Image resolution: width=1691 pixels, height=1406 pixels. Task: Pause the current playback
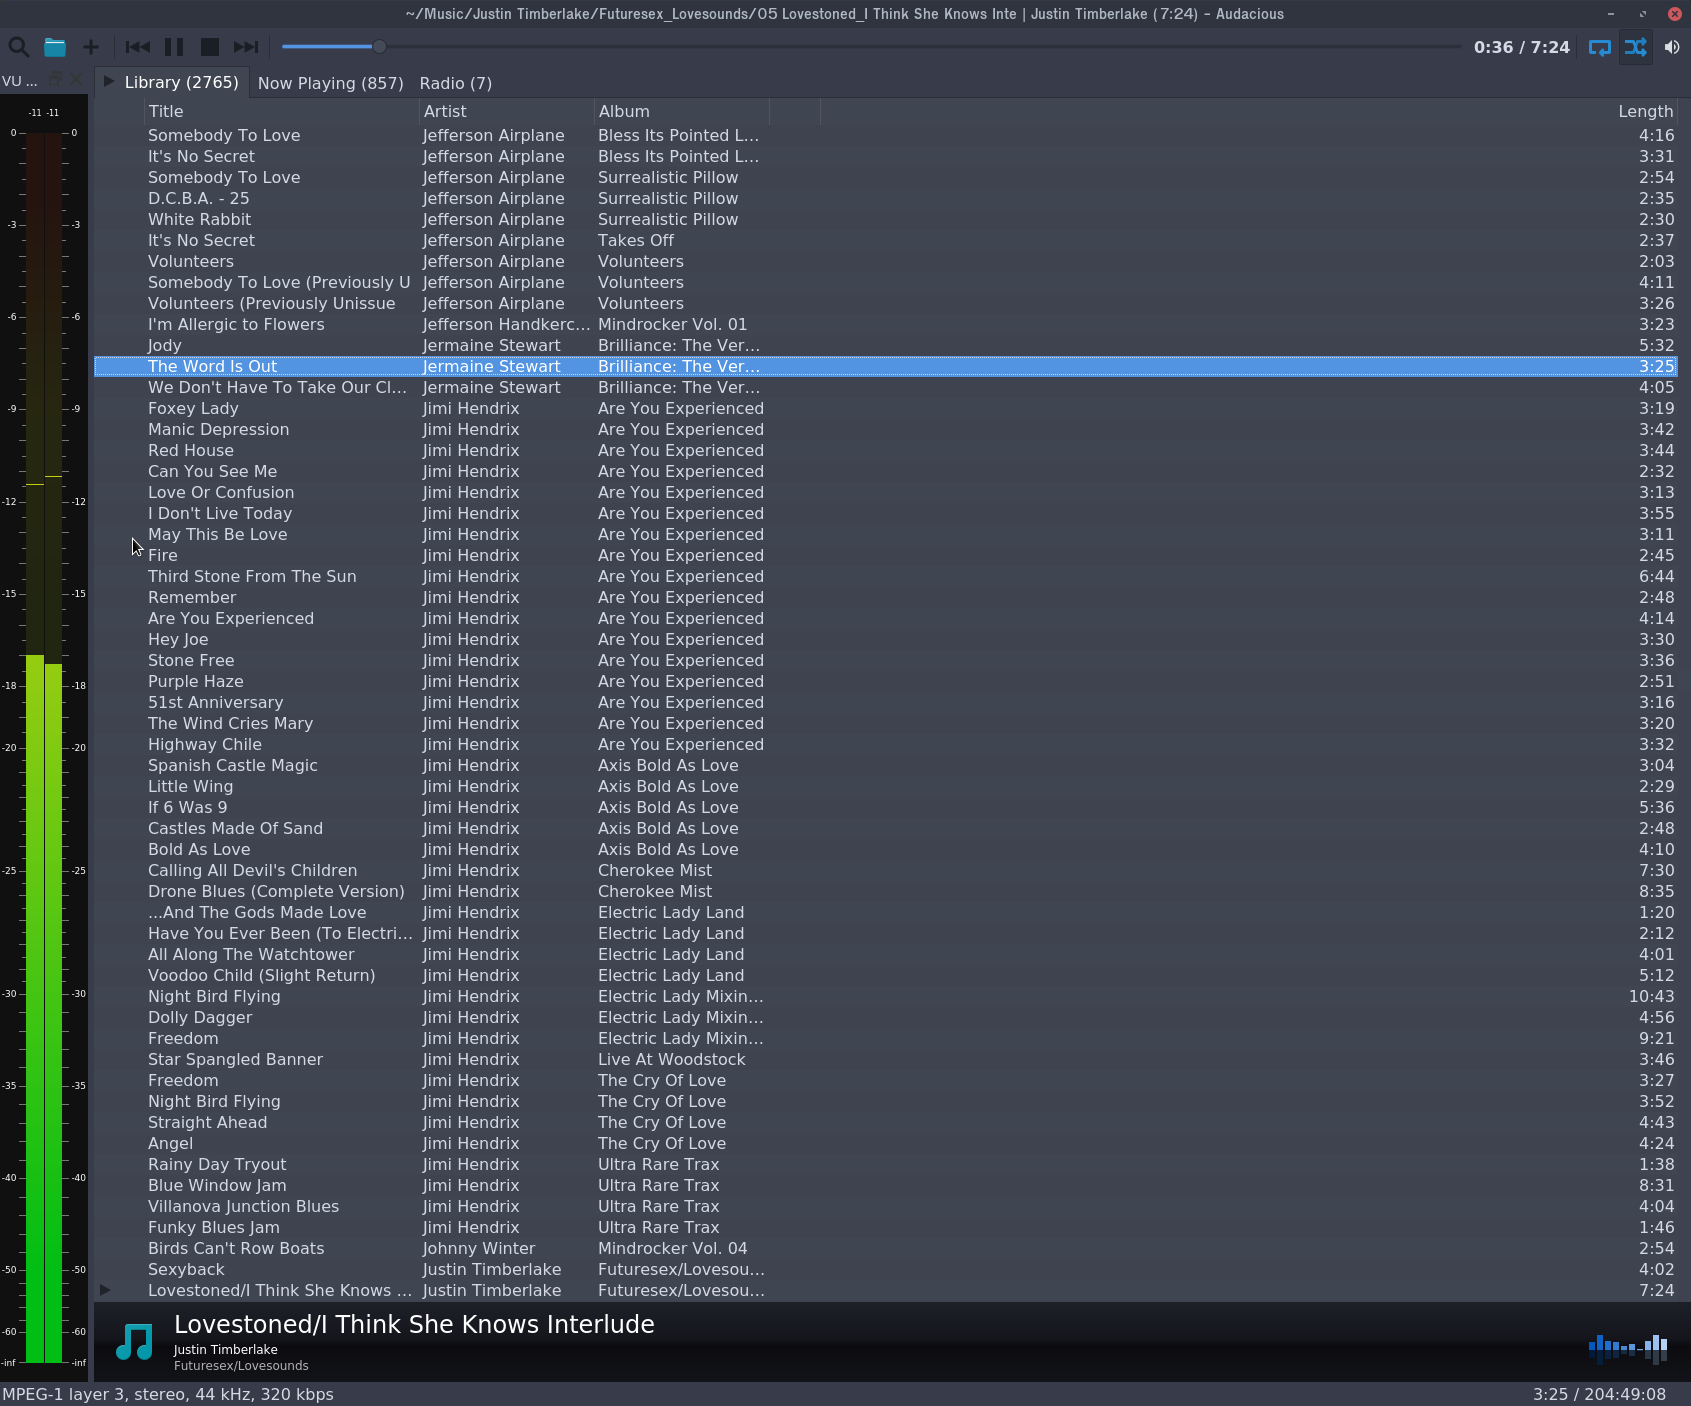pyautogui.click(x=174, y=47)
